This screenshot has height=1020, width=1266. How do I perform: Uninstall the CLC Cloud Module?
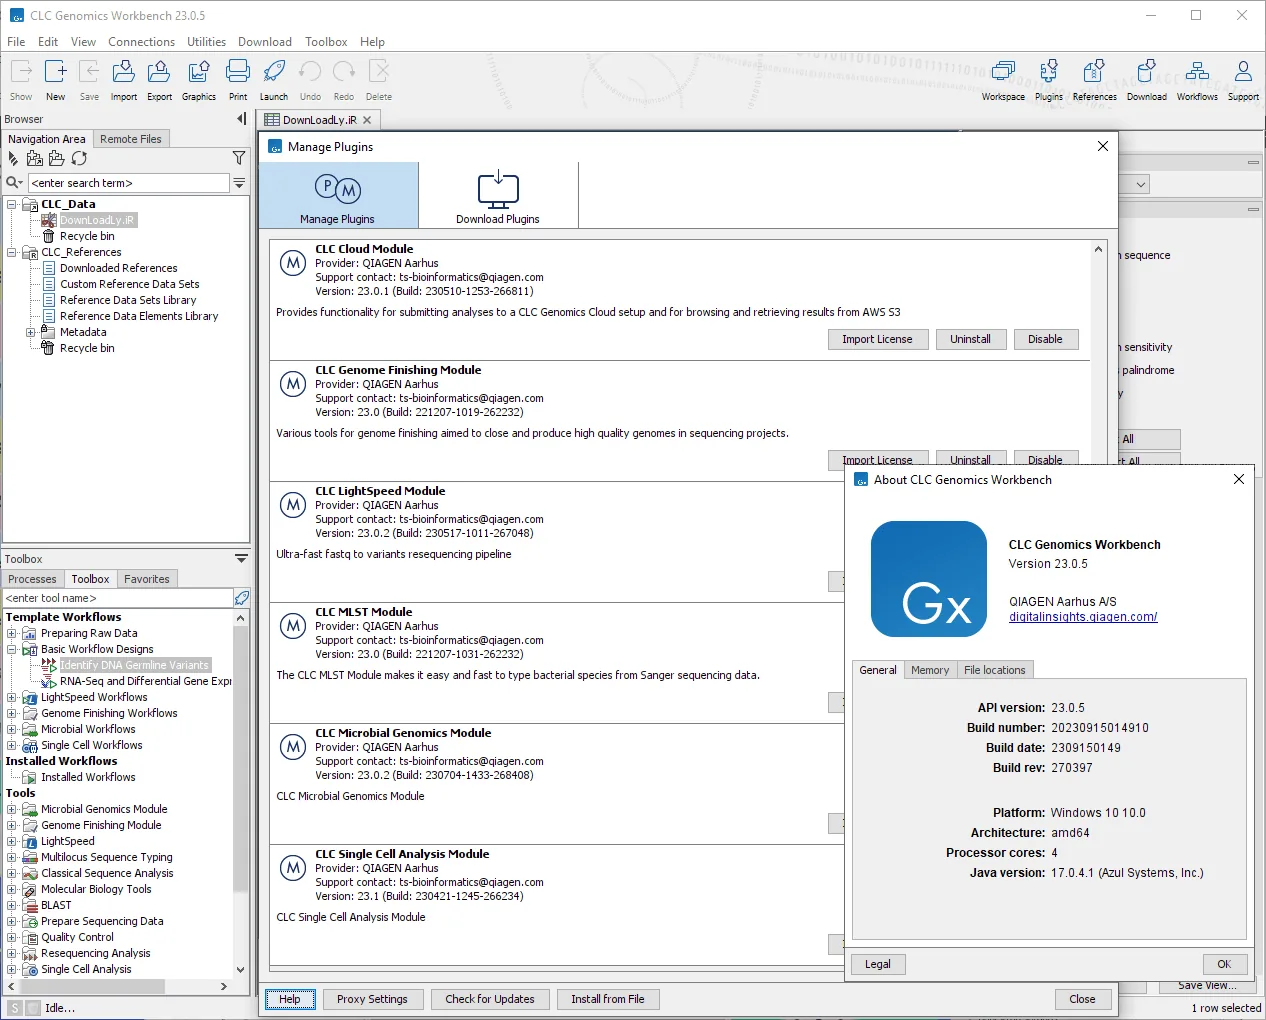click(x=970, y=339)
